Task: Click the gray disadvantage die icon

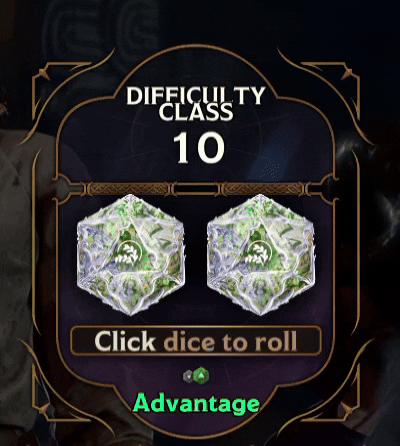Action: 188,376
